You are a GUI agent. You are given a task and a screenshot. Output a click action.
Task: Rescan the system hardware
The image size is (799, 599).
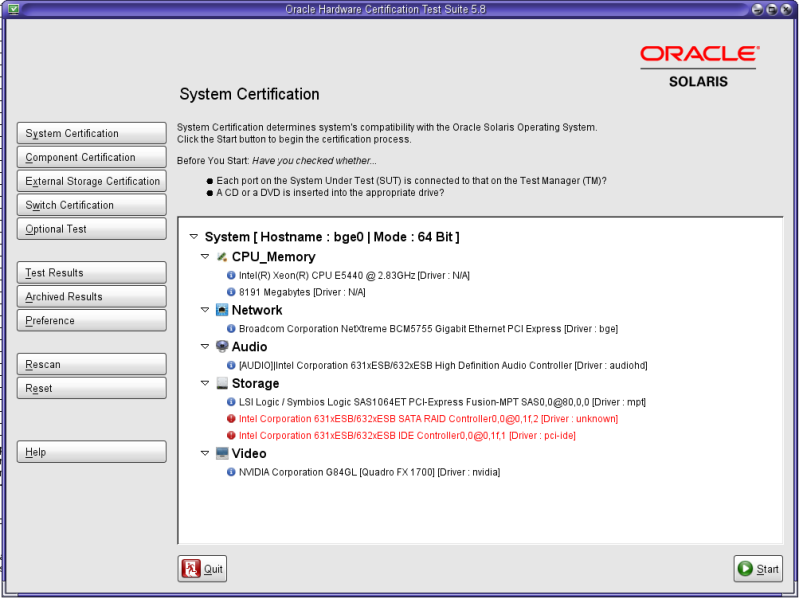[92, 364]
